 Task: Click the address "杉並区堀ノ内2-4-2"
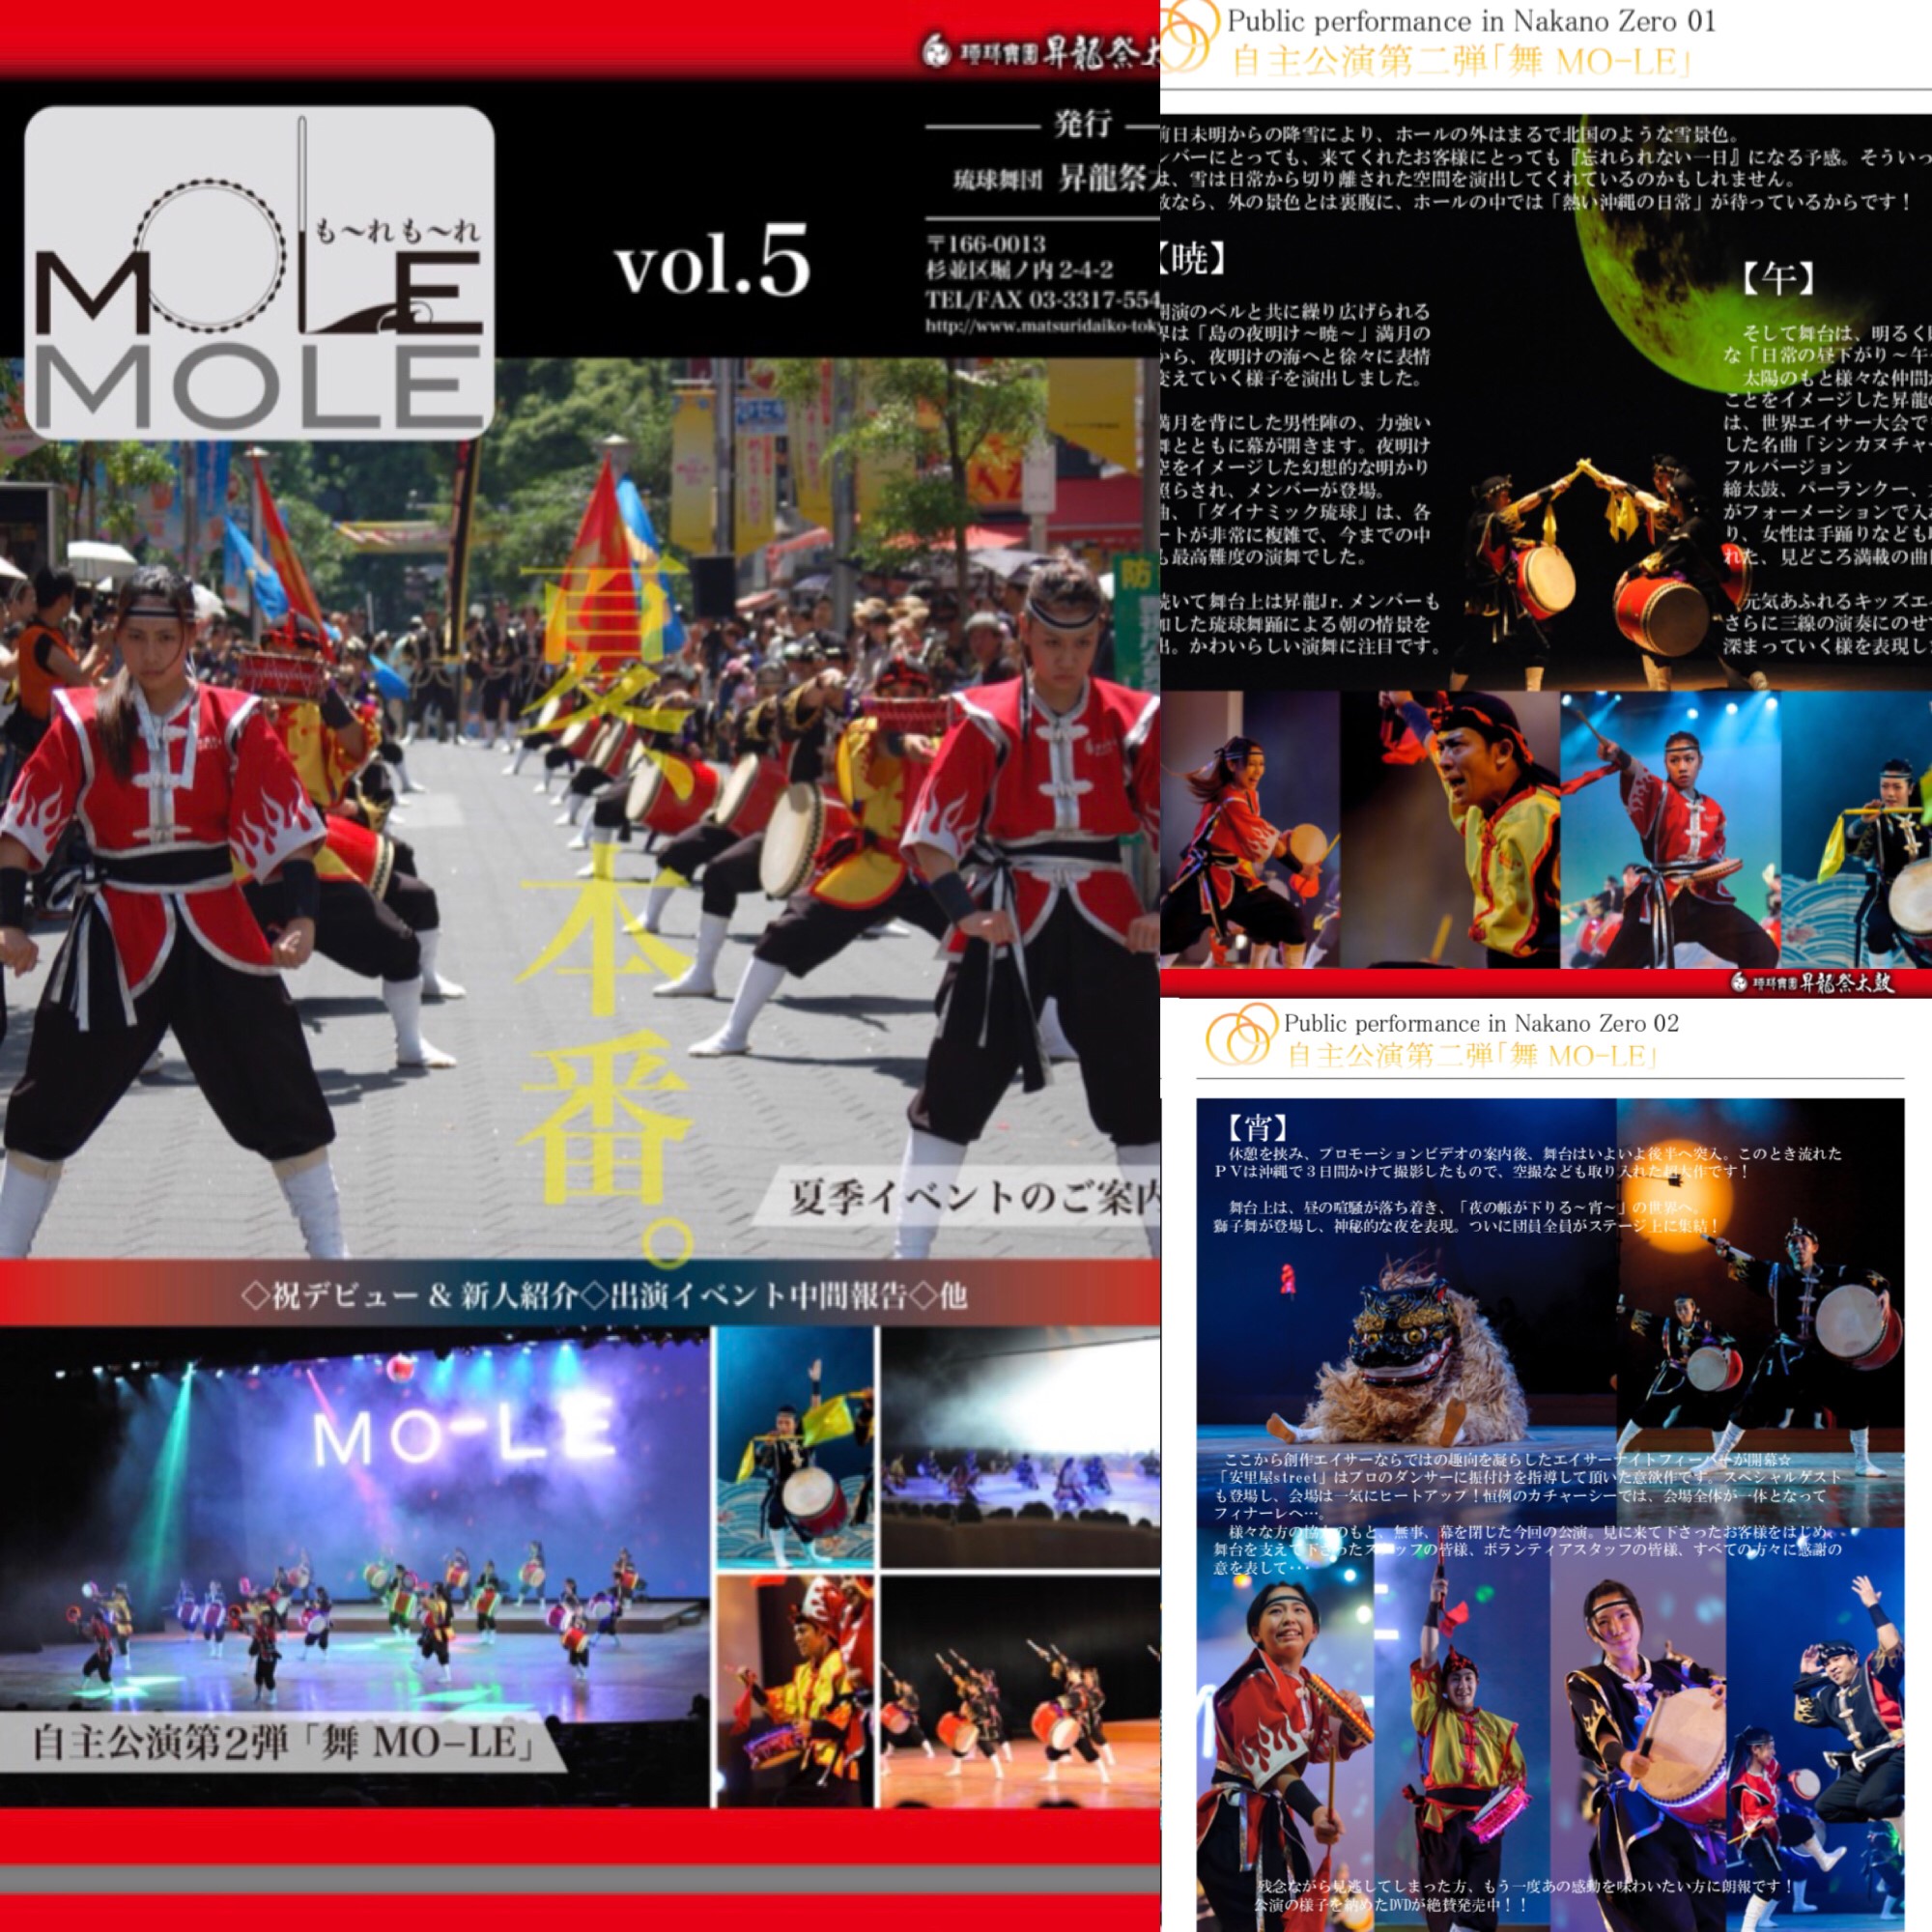point(1019,270)
